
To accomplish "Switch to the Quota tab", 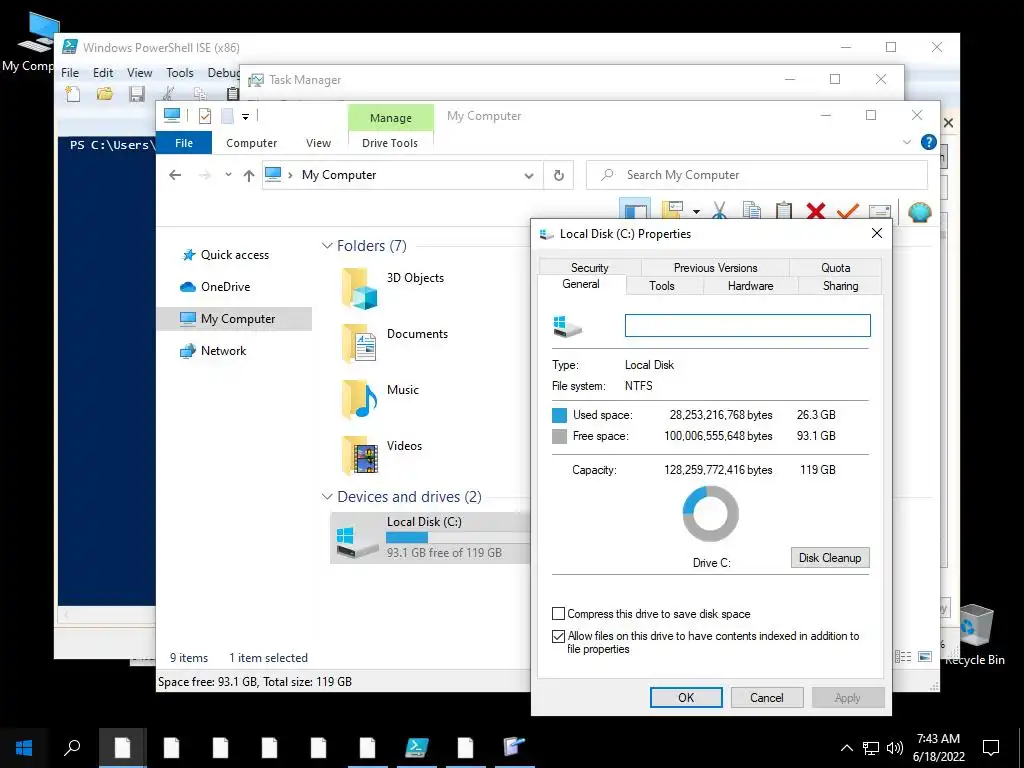I will [835, 267].
